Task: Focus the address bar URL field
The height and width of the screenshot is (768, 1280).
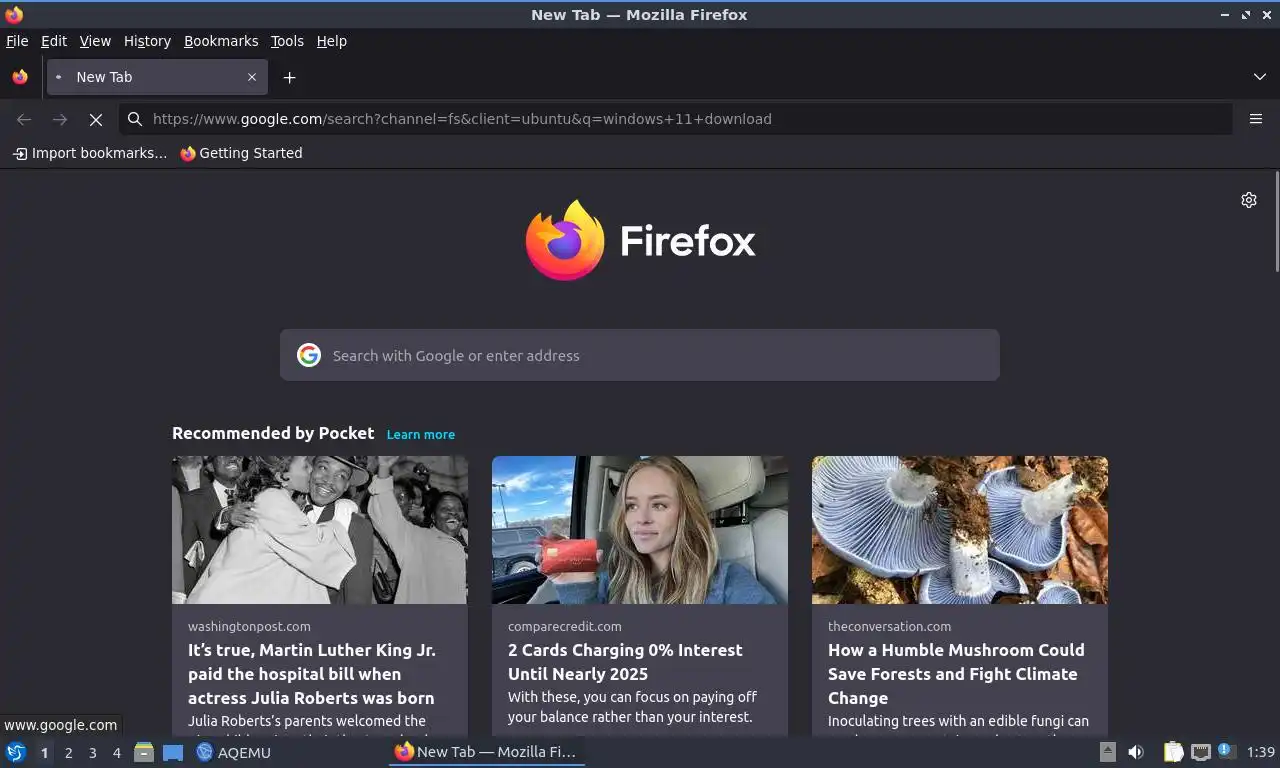Action: coord(675,119)
